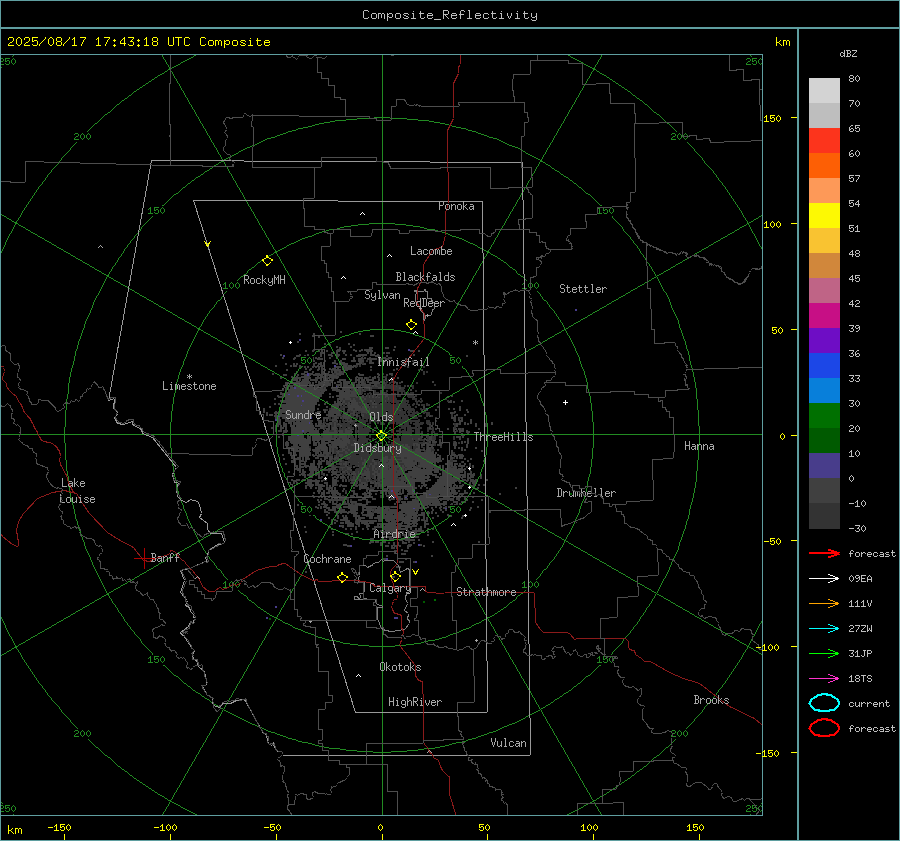Click the Ponoka city label

click(x=456, y=206)
